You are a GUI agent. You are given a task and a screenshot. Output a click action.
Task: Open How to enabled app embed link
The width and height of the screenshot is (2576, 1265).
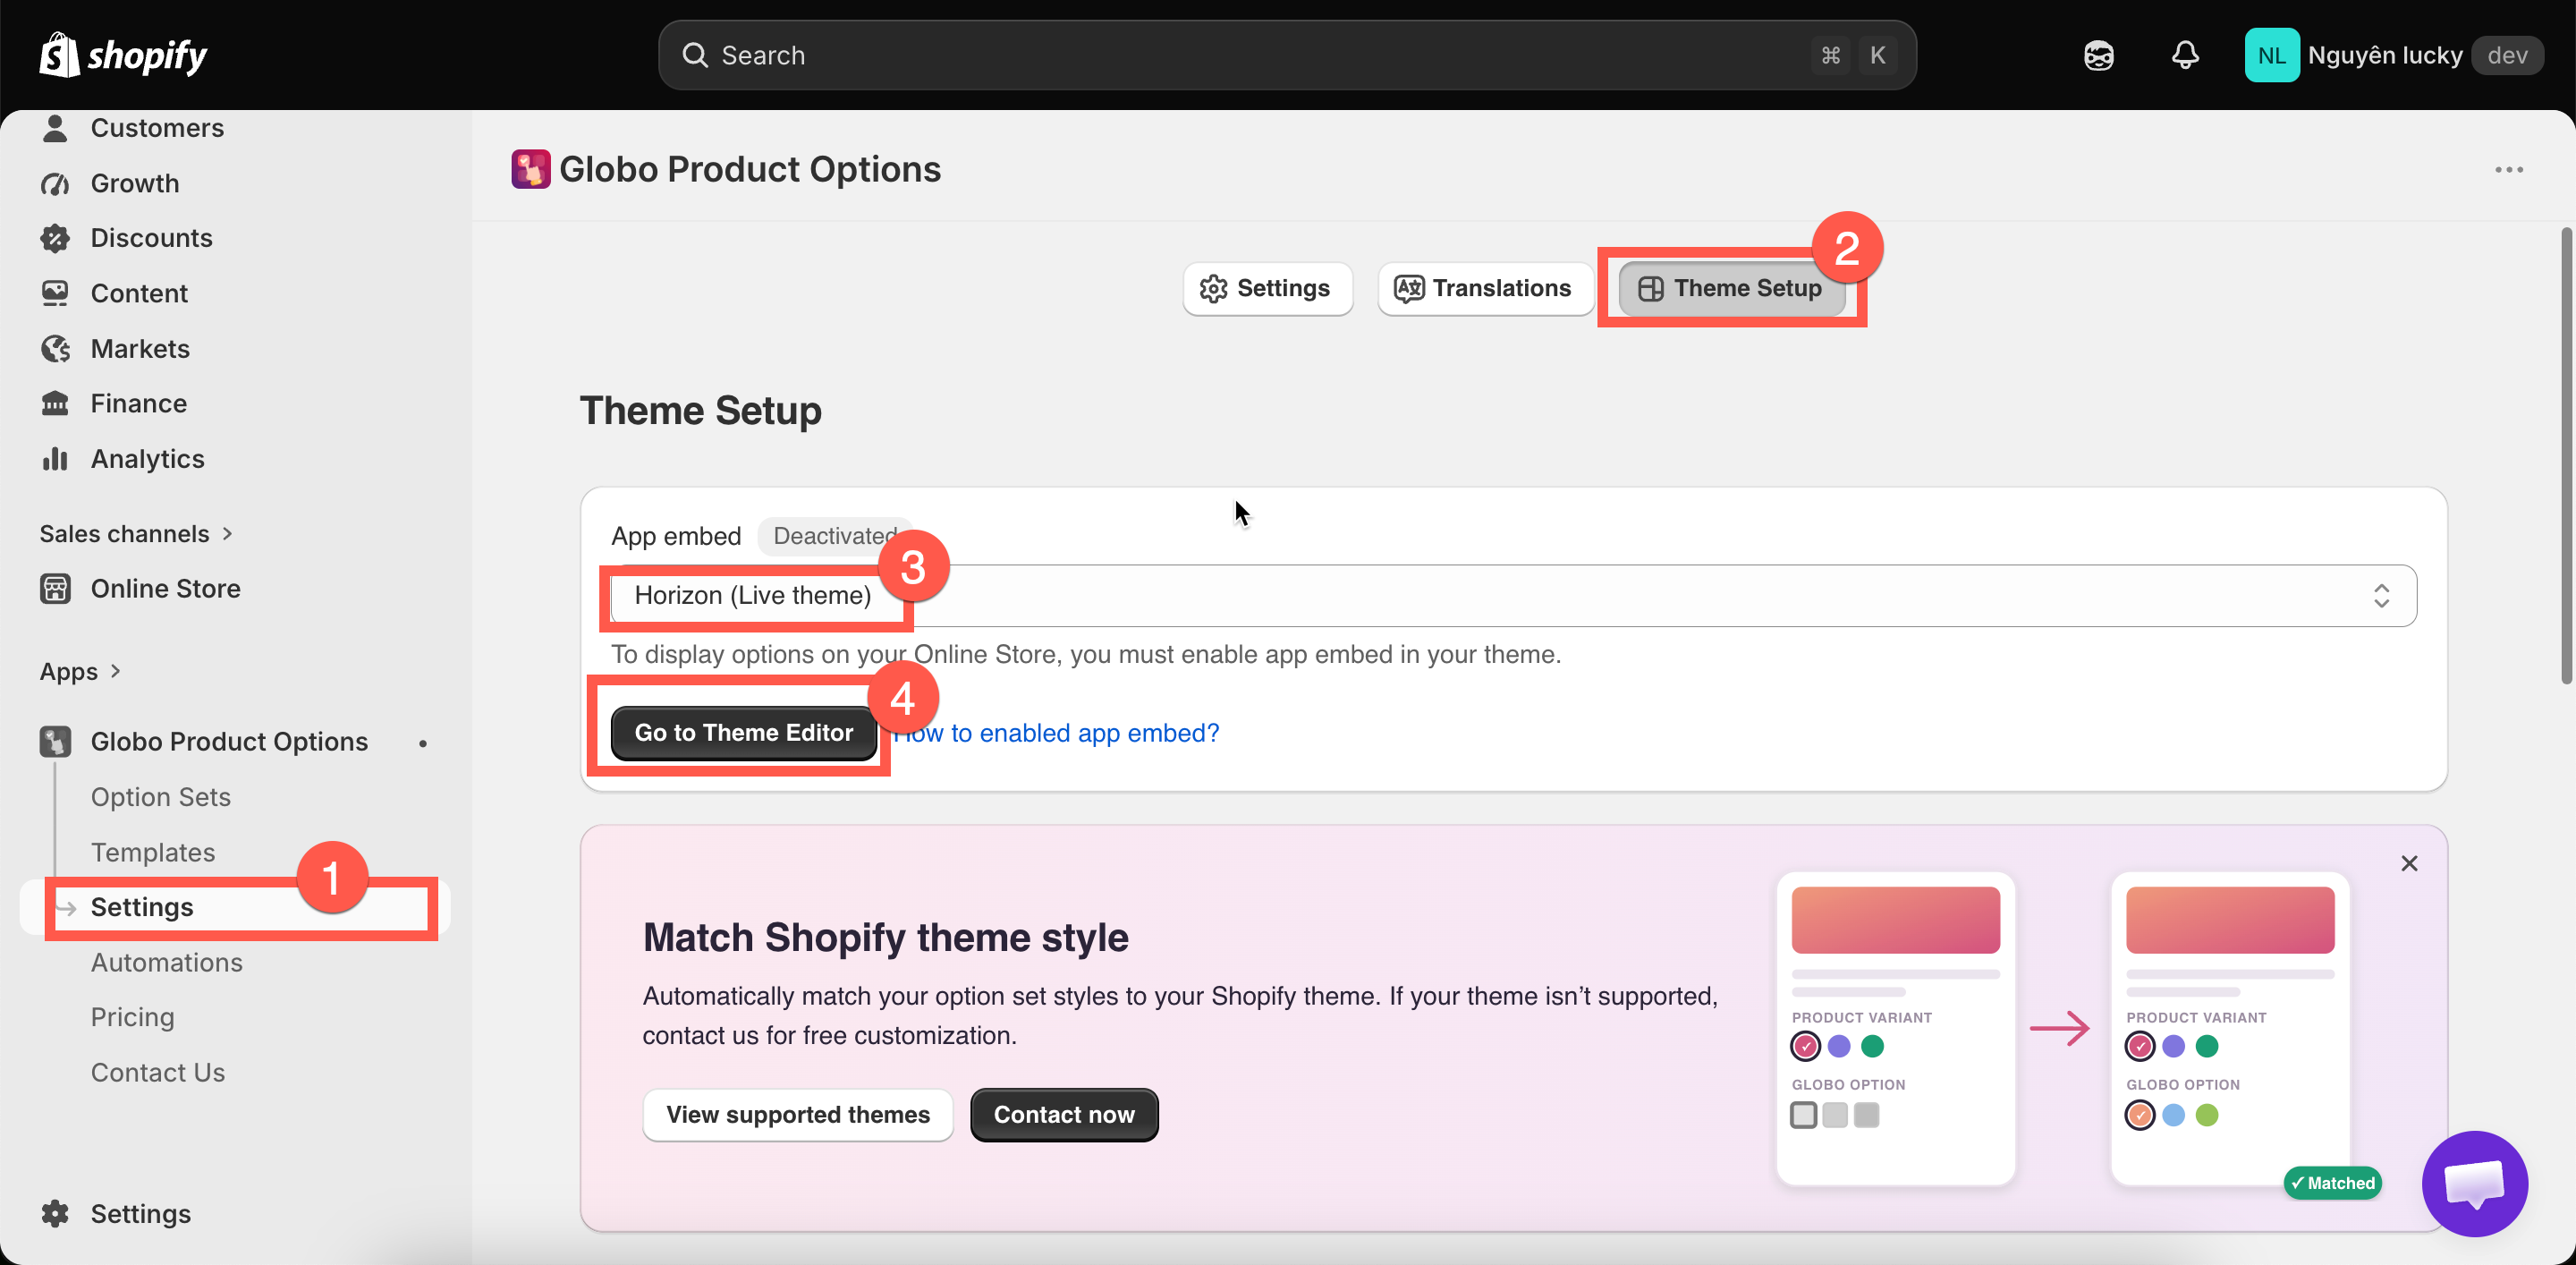[1056, 733]
